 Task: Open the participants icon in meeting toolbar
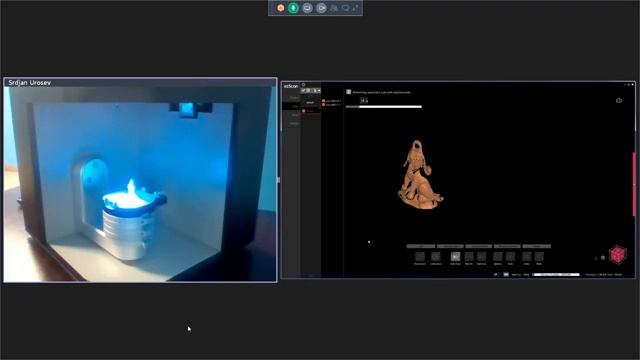point(334,8)
